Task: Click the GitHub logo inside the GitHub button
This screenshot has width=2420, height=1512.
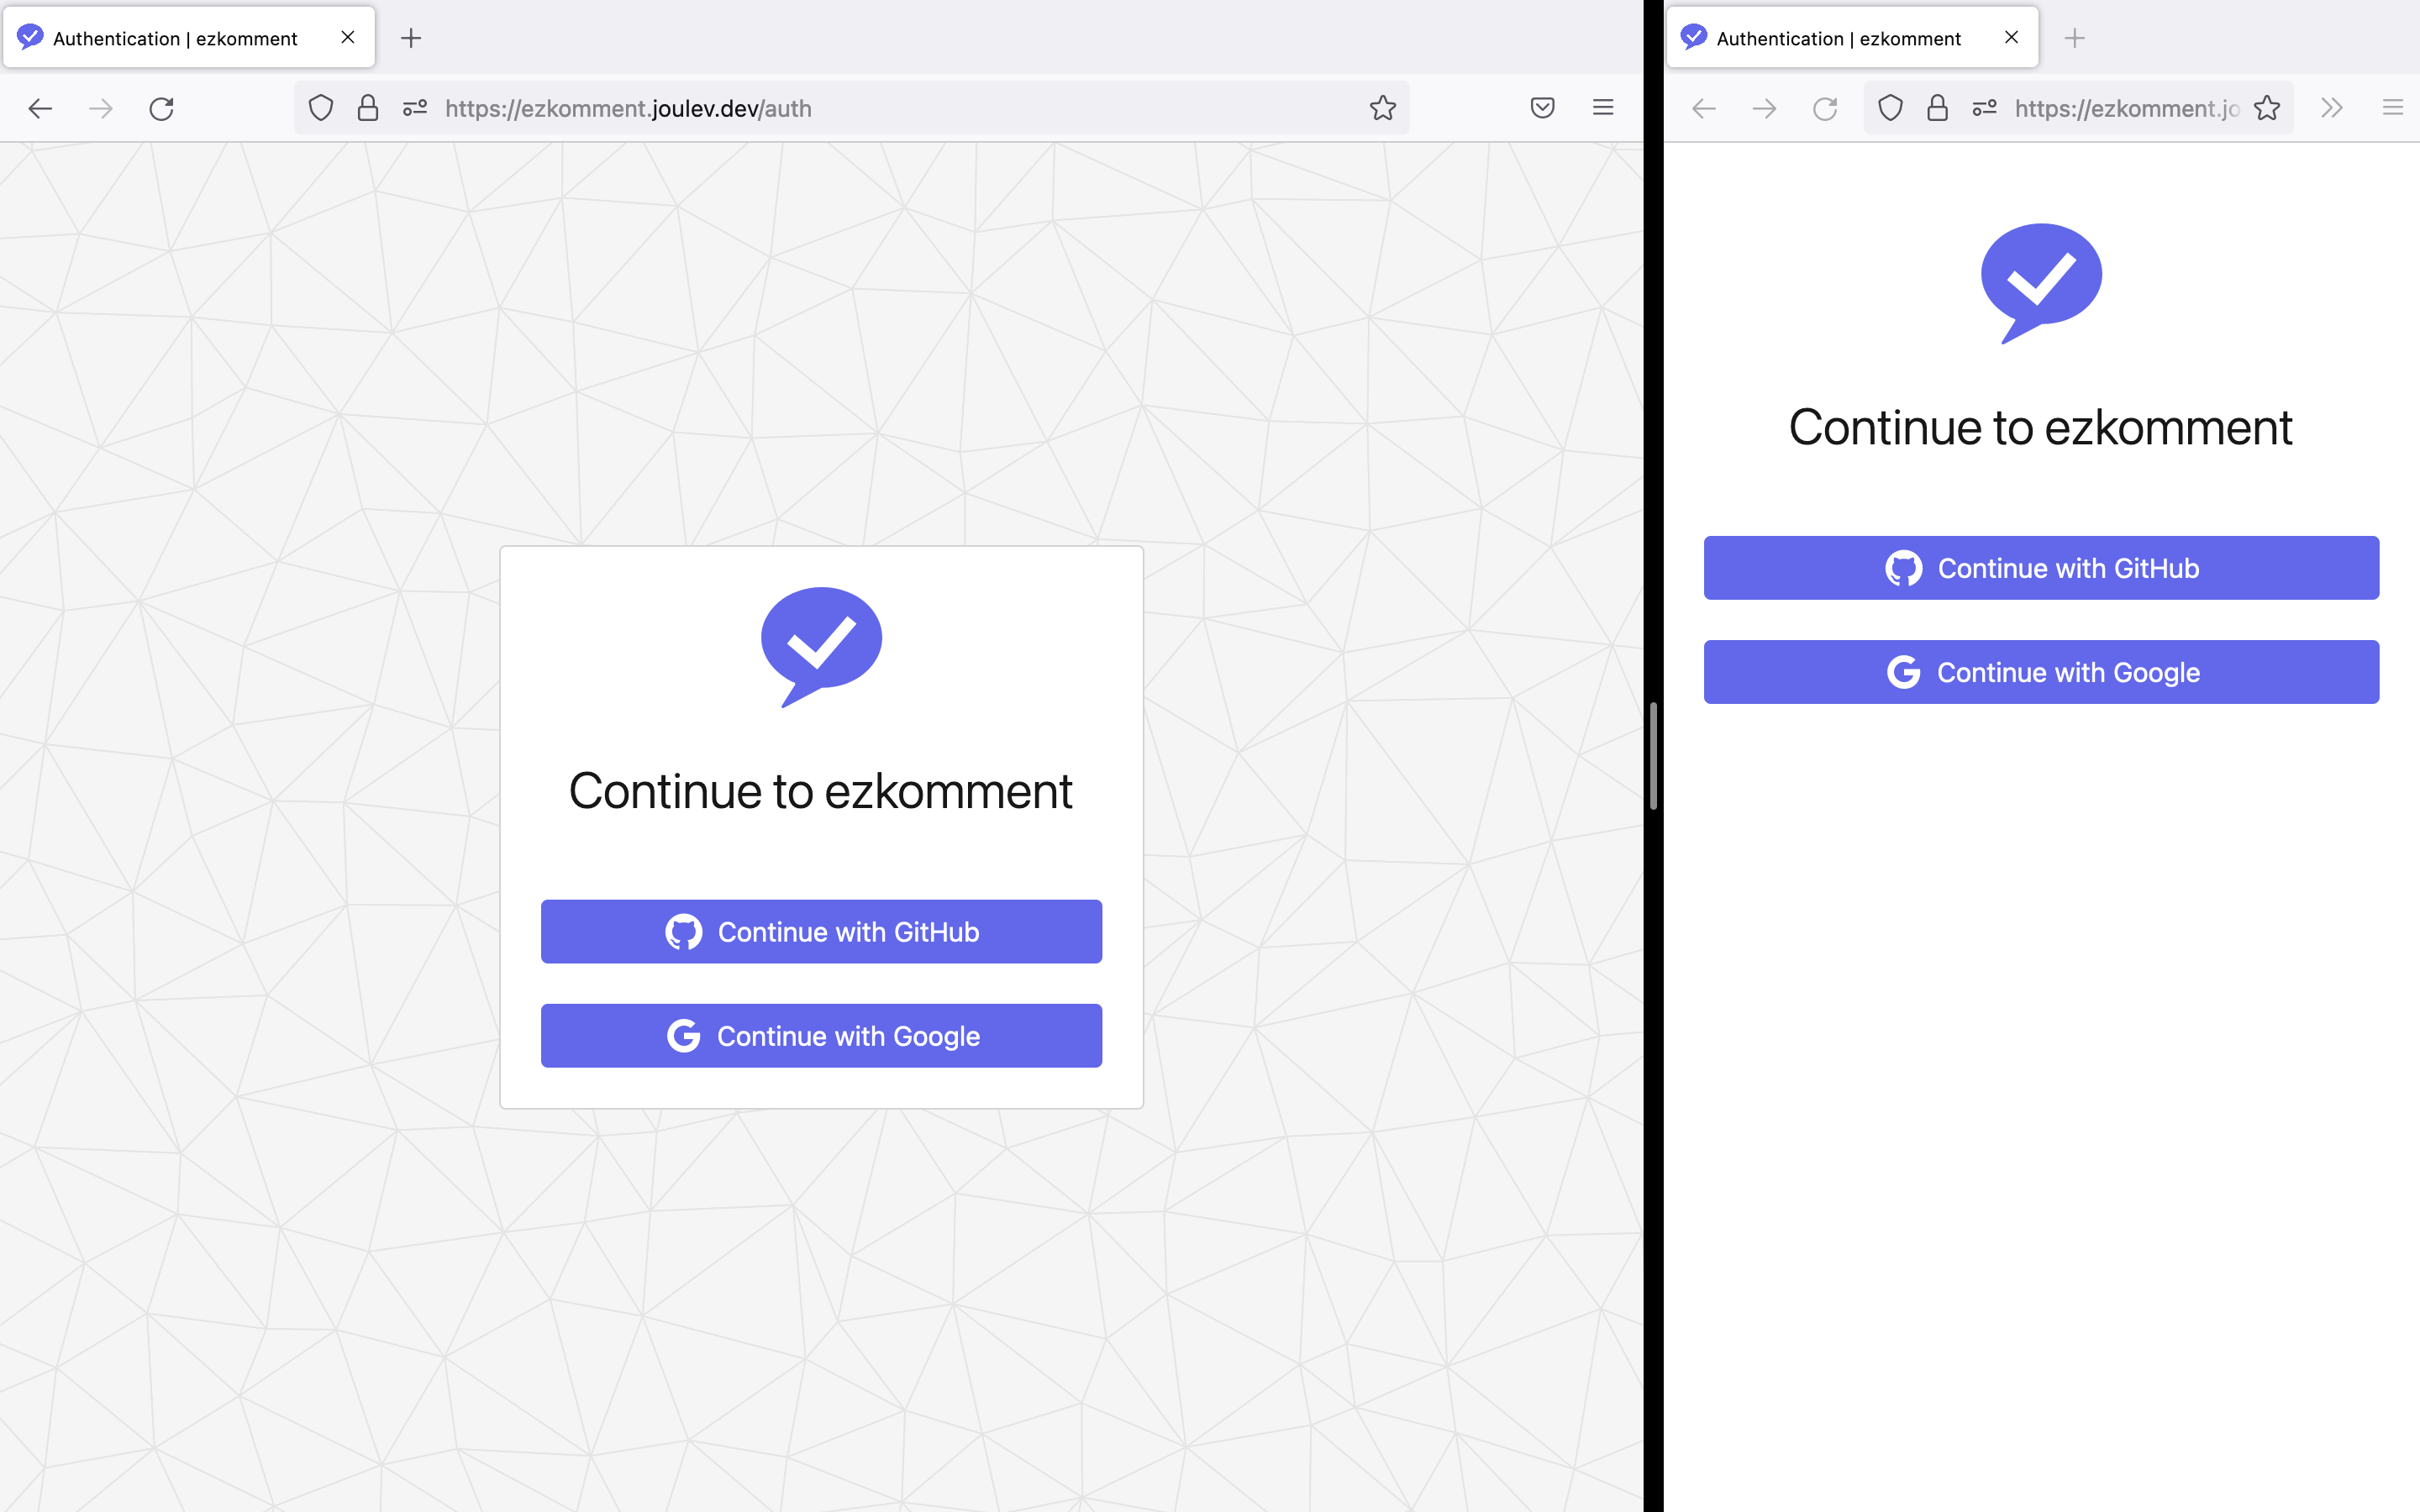Action: pos(684,931)
